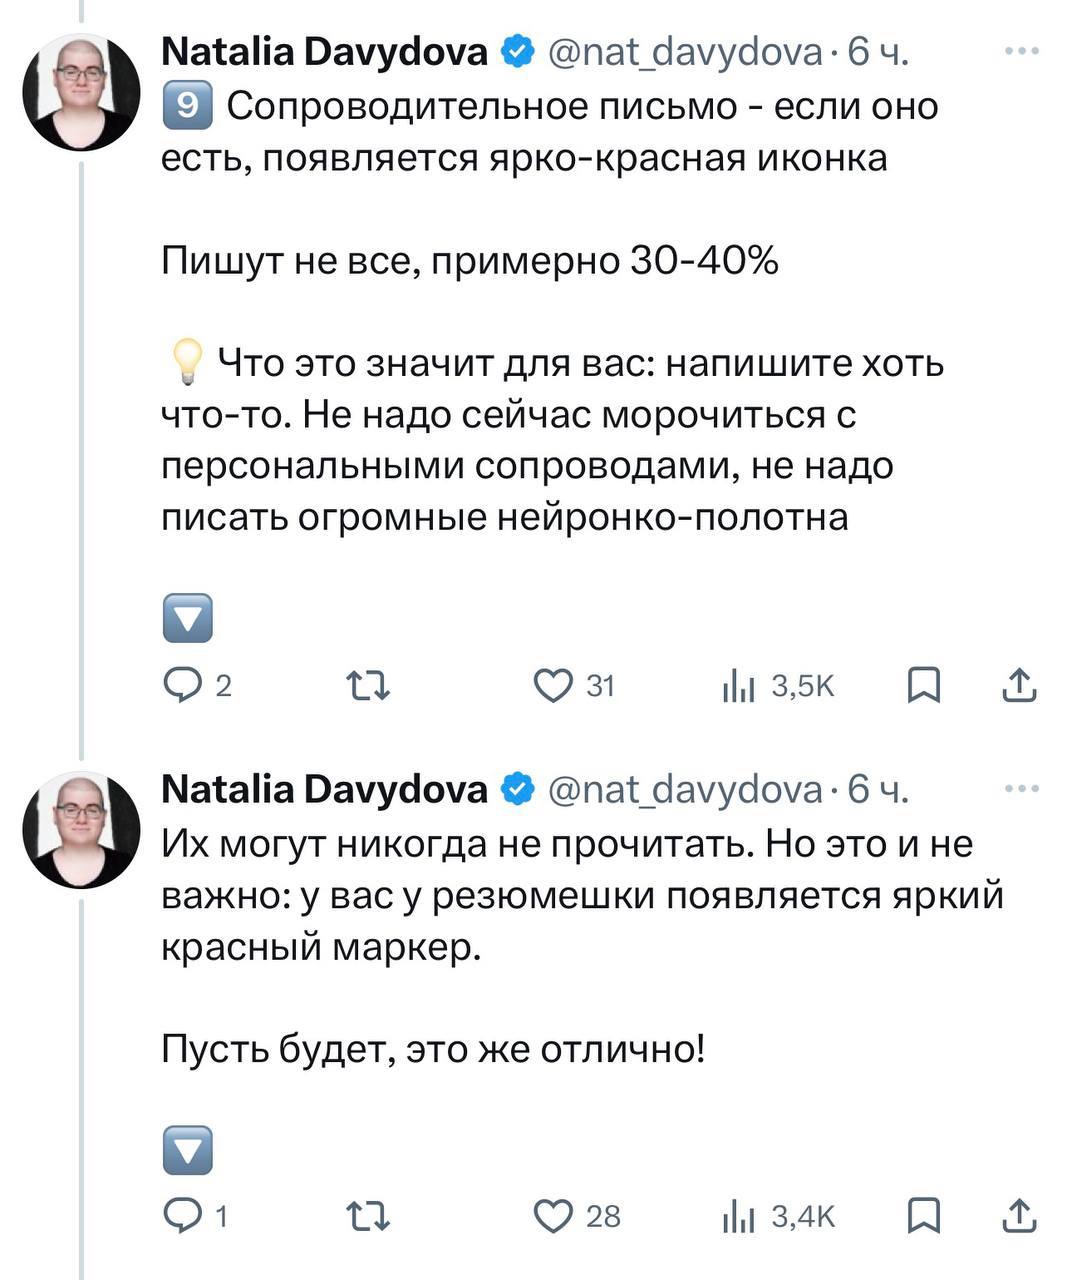1067x1280 pixels.
Task: Repost the second tweet about красный маркер
Action: coord(367,1216)
